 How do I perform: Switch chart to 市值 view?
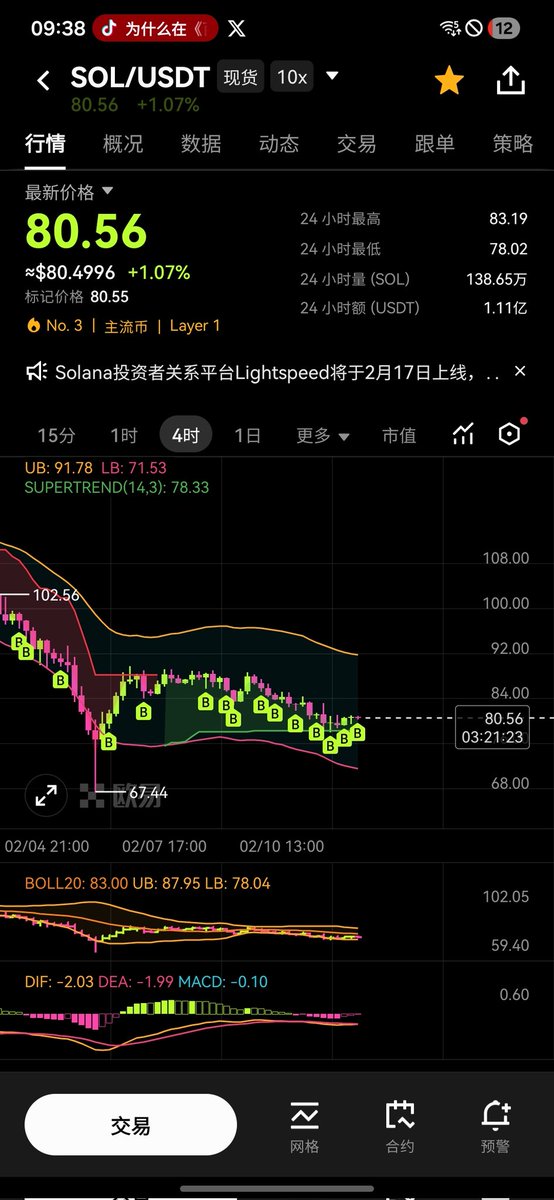tap(399, 435)
